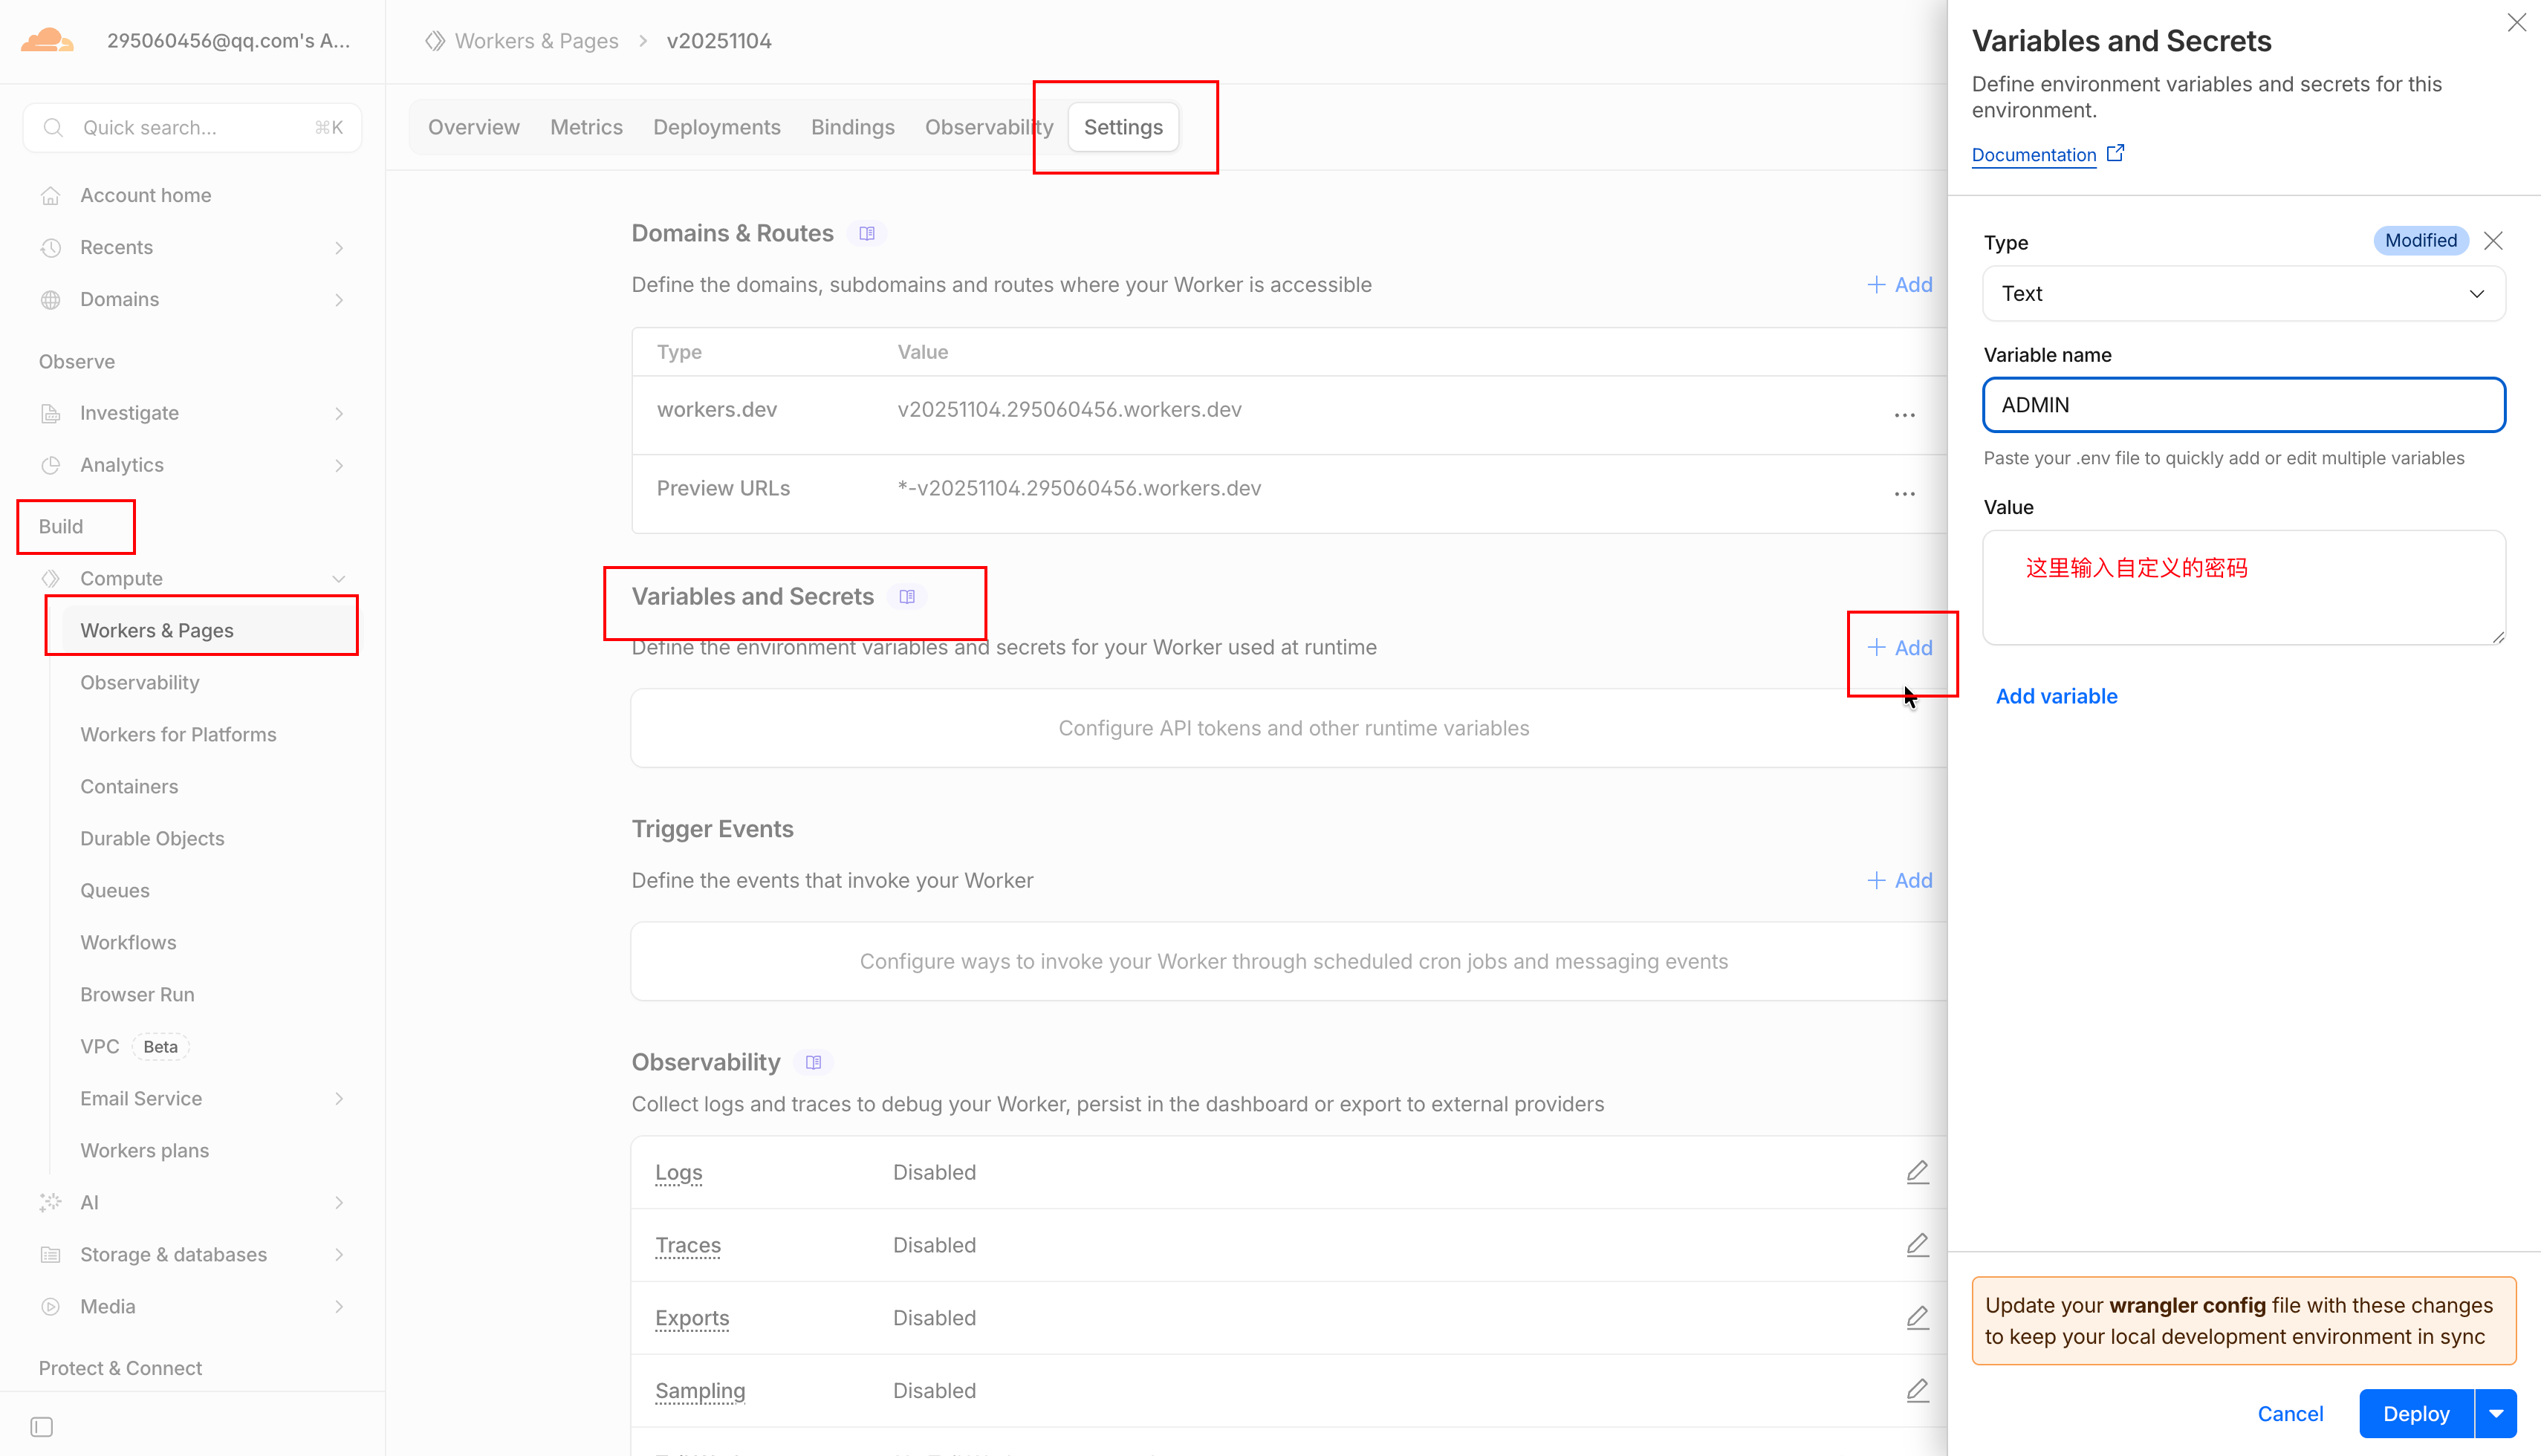Click Cancel in the side panel
The height and width of the screenshot is (1456, 2541).
(2290, 1414)
